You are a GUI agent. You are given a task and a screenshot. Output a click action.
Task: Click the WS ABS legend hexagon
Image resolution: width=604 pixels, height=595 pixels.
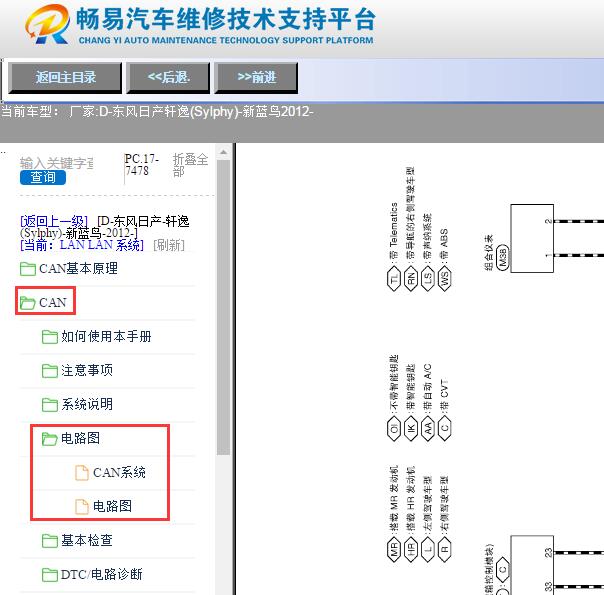[x=445, y=278]
